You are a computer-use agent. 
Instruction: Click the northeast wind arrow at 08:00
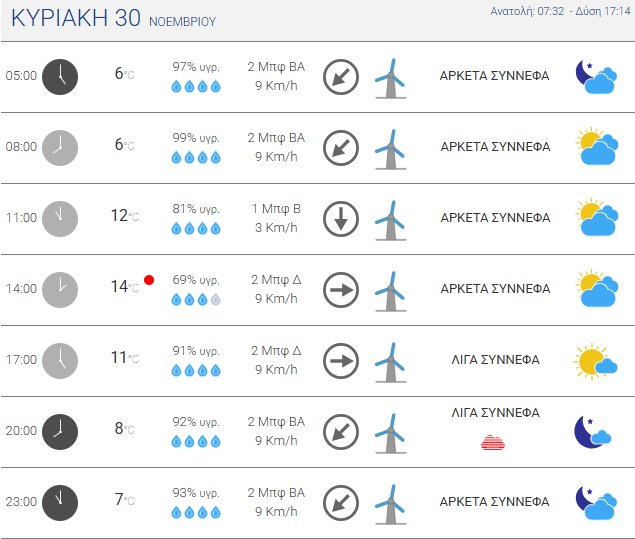(341, 147)
